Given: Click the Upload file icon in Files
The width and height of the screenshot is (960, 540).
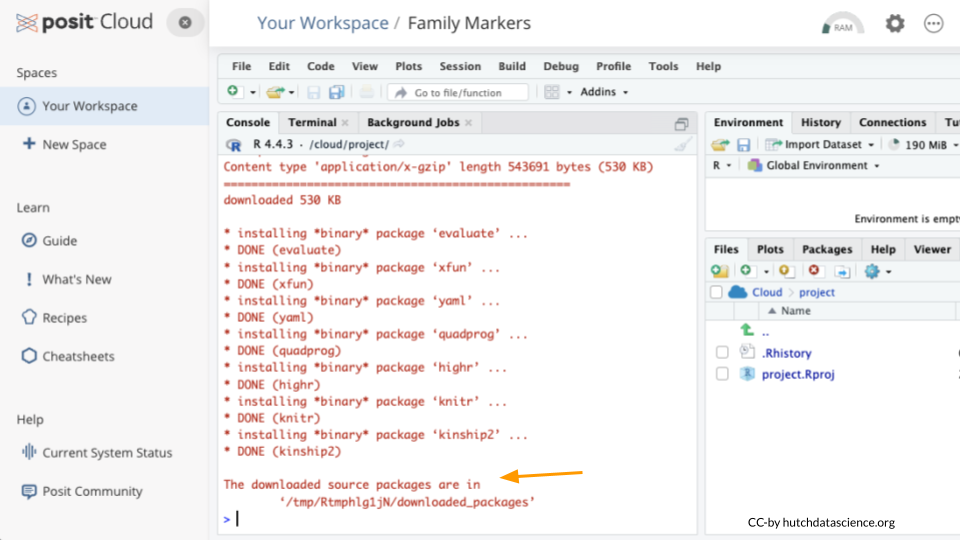Looking at the screenshot, I should 787,271.
